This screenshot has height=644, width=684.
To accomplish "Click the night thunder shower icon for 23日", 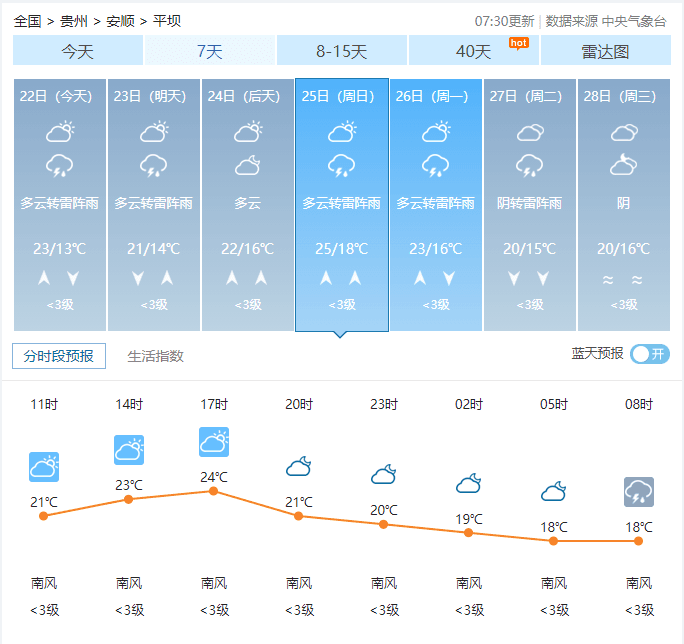I will 154,165.
